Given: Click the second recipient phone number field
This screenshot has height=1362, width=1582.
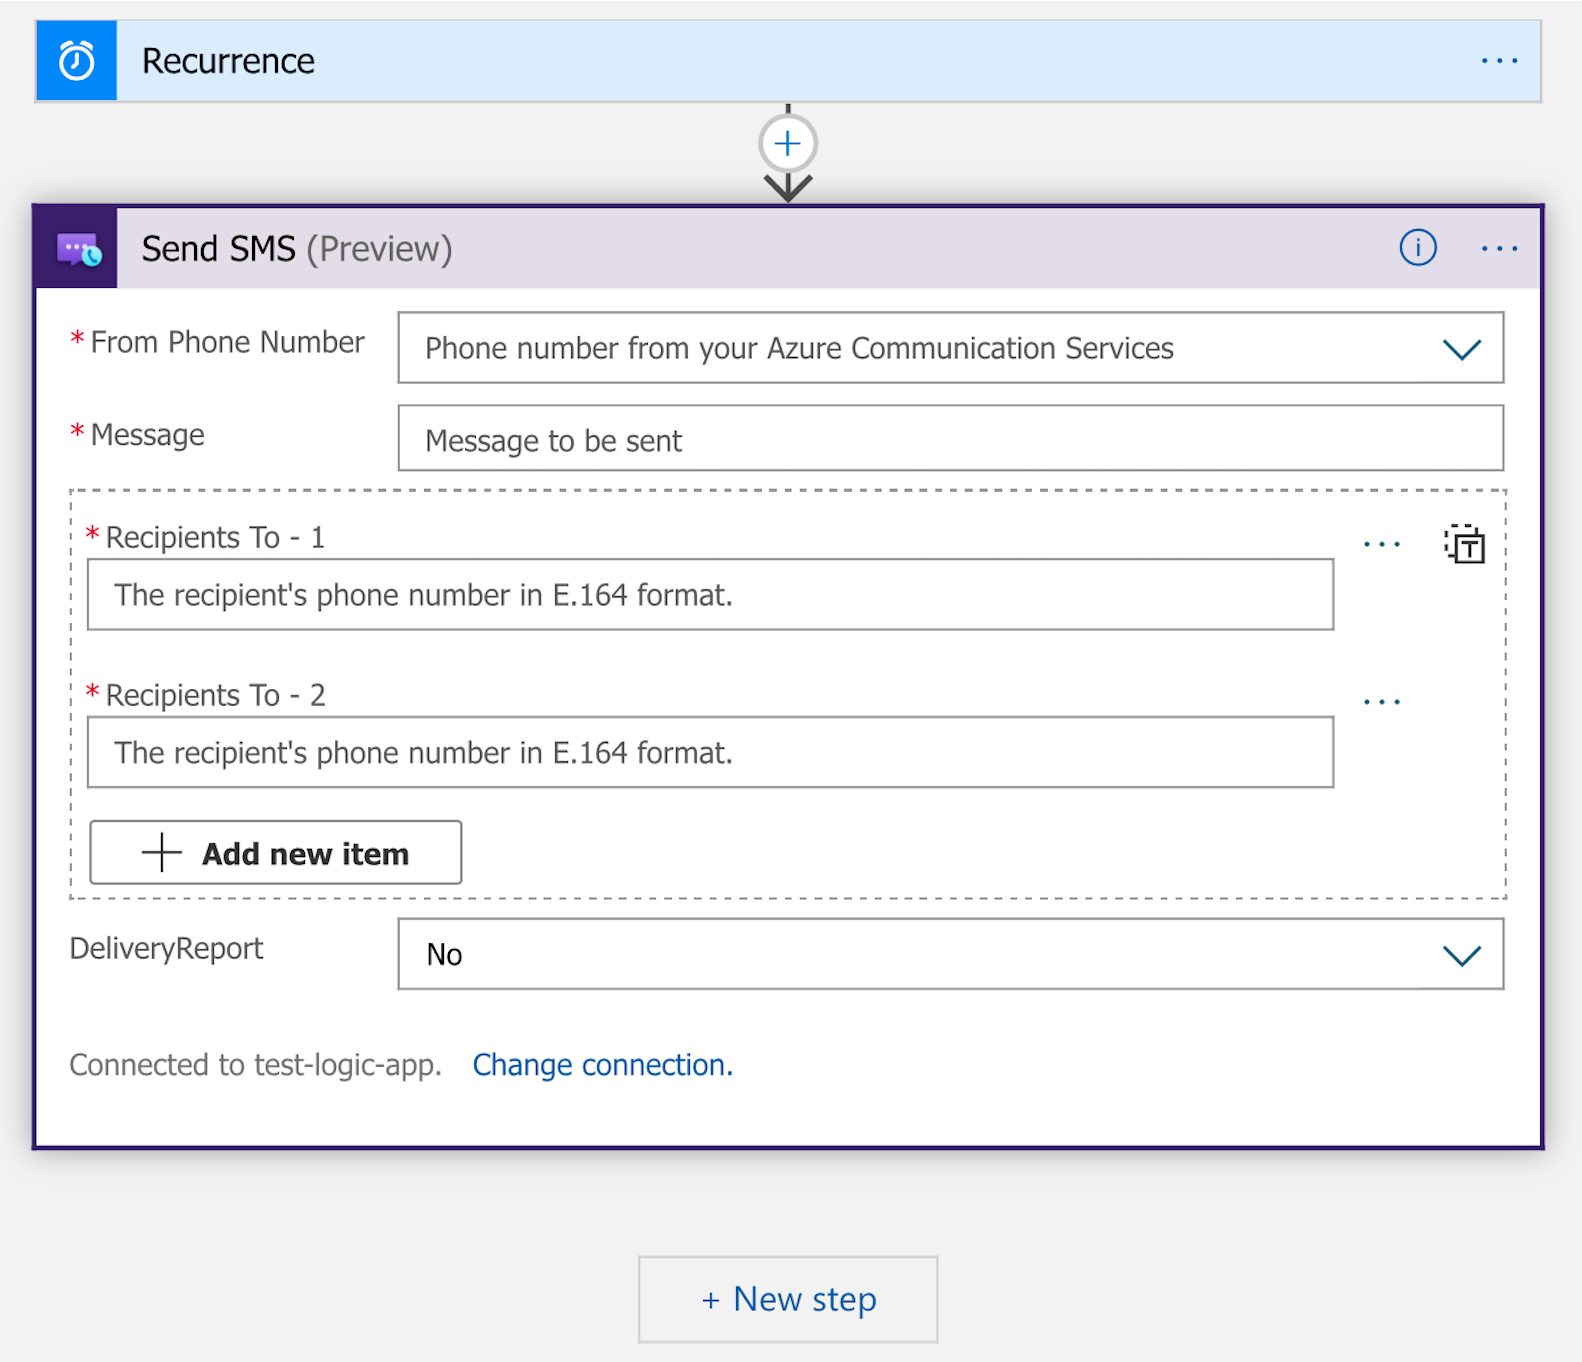Looking at the screenshot, I should tap(710, 752).
